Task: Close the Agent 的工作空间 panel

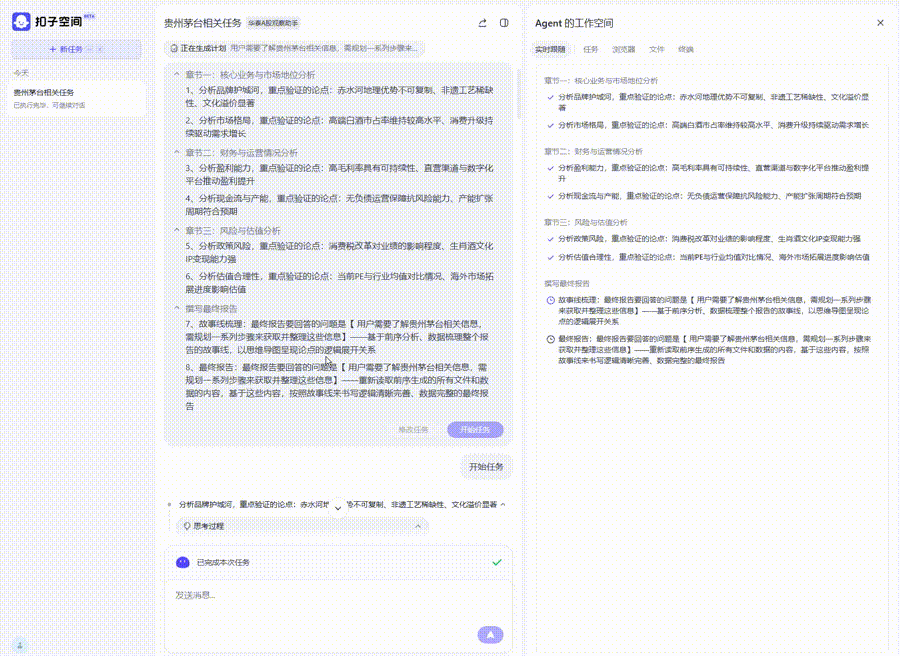Action: [880, 23]
